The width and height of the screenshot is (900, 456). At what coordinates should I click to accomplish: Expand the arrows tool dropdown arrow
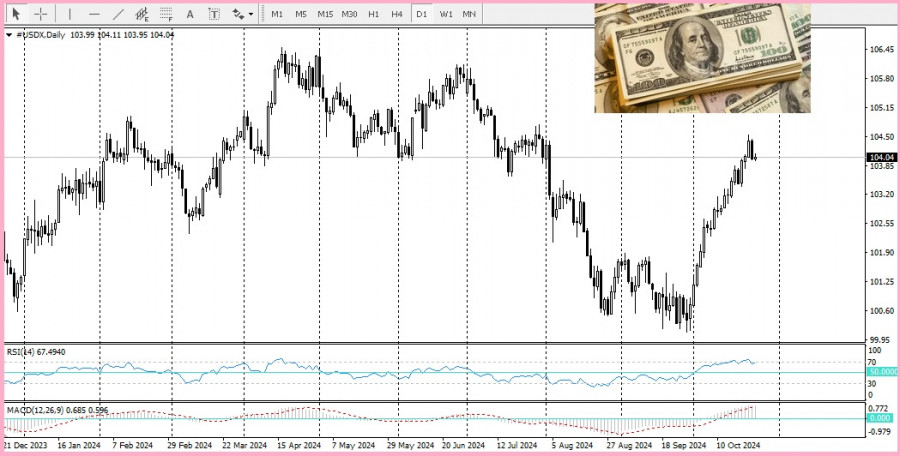coord(251,14)
